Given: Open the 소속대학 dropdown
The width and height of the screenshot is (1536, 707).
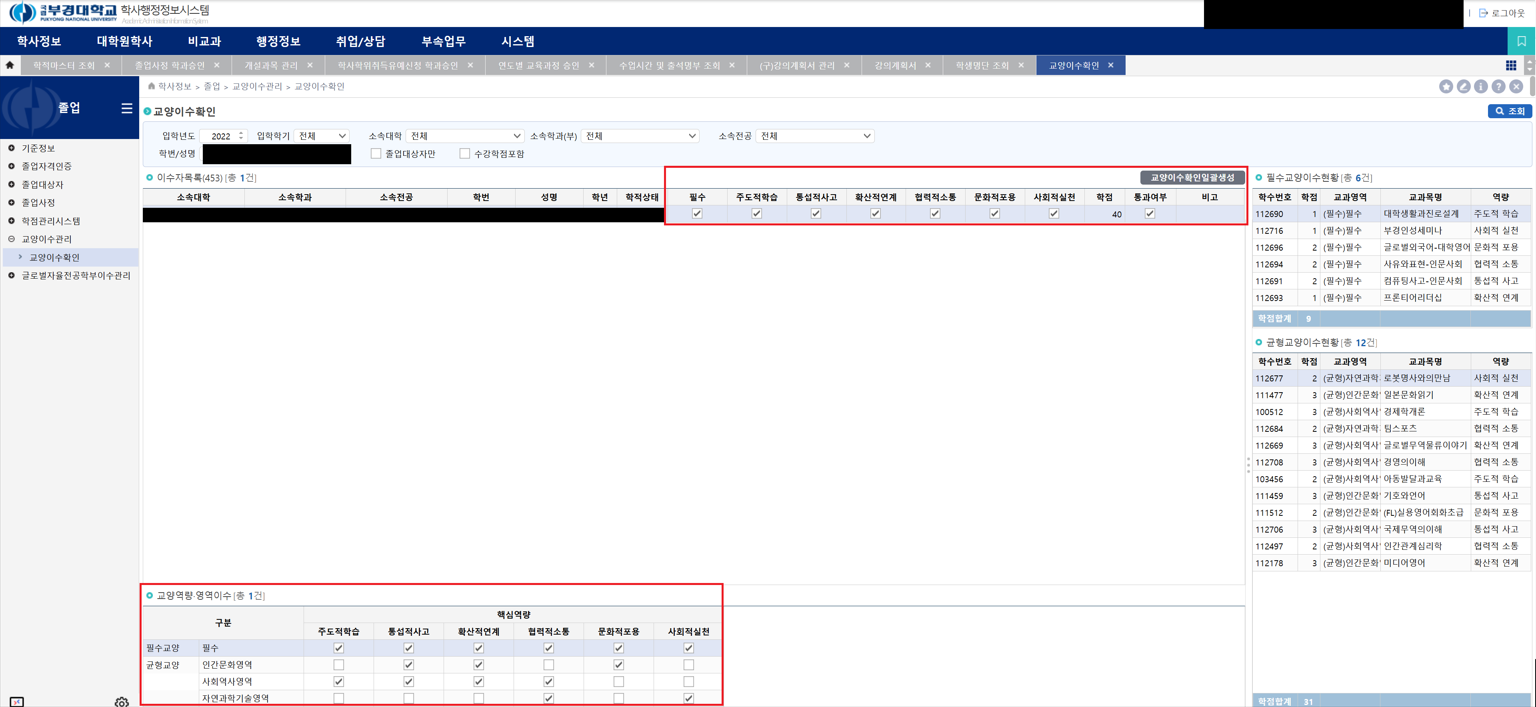Looking at the screenshot, I should coord(465,136).
